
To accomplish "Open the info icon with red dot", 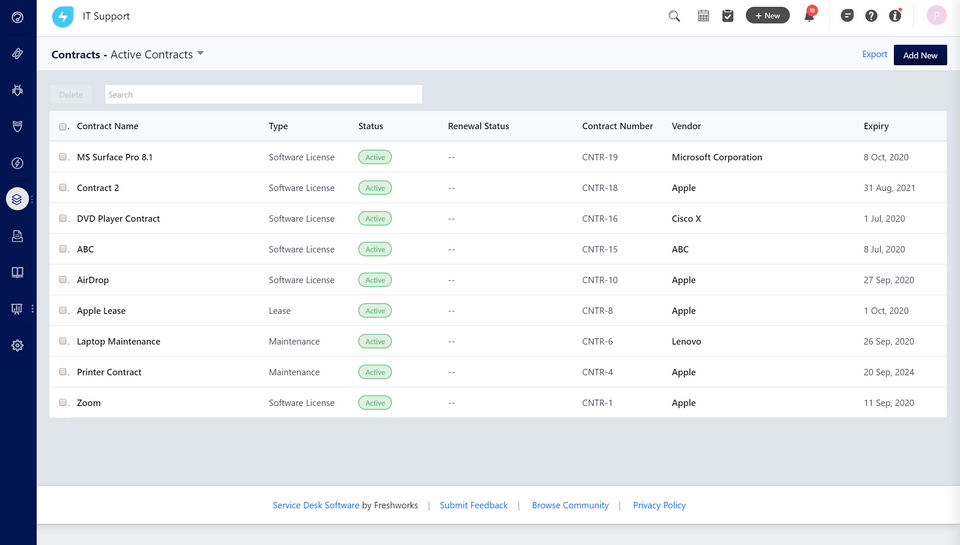I will [x=895, y=16].
